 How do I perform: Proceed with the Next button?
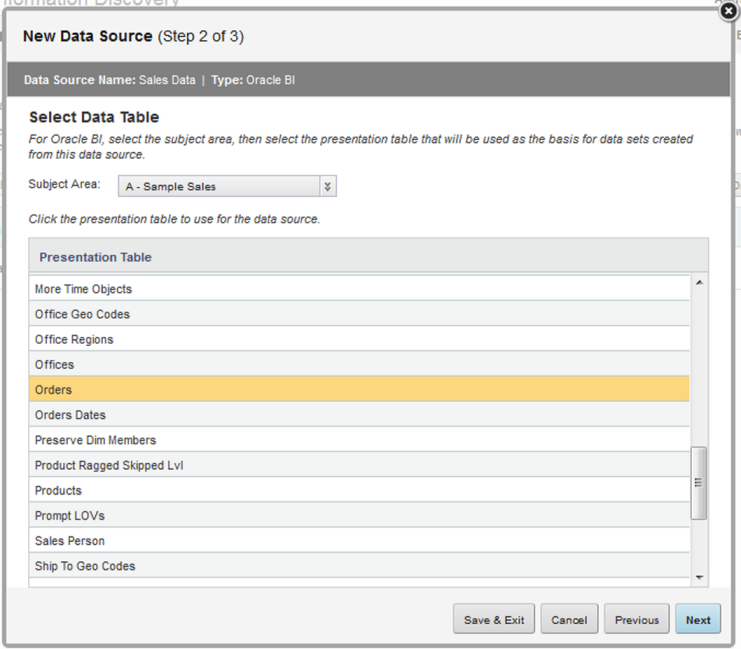(x=698, y=619)
